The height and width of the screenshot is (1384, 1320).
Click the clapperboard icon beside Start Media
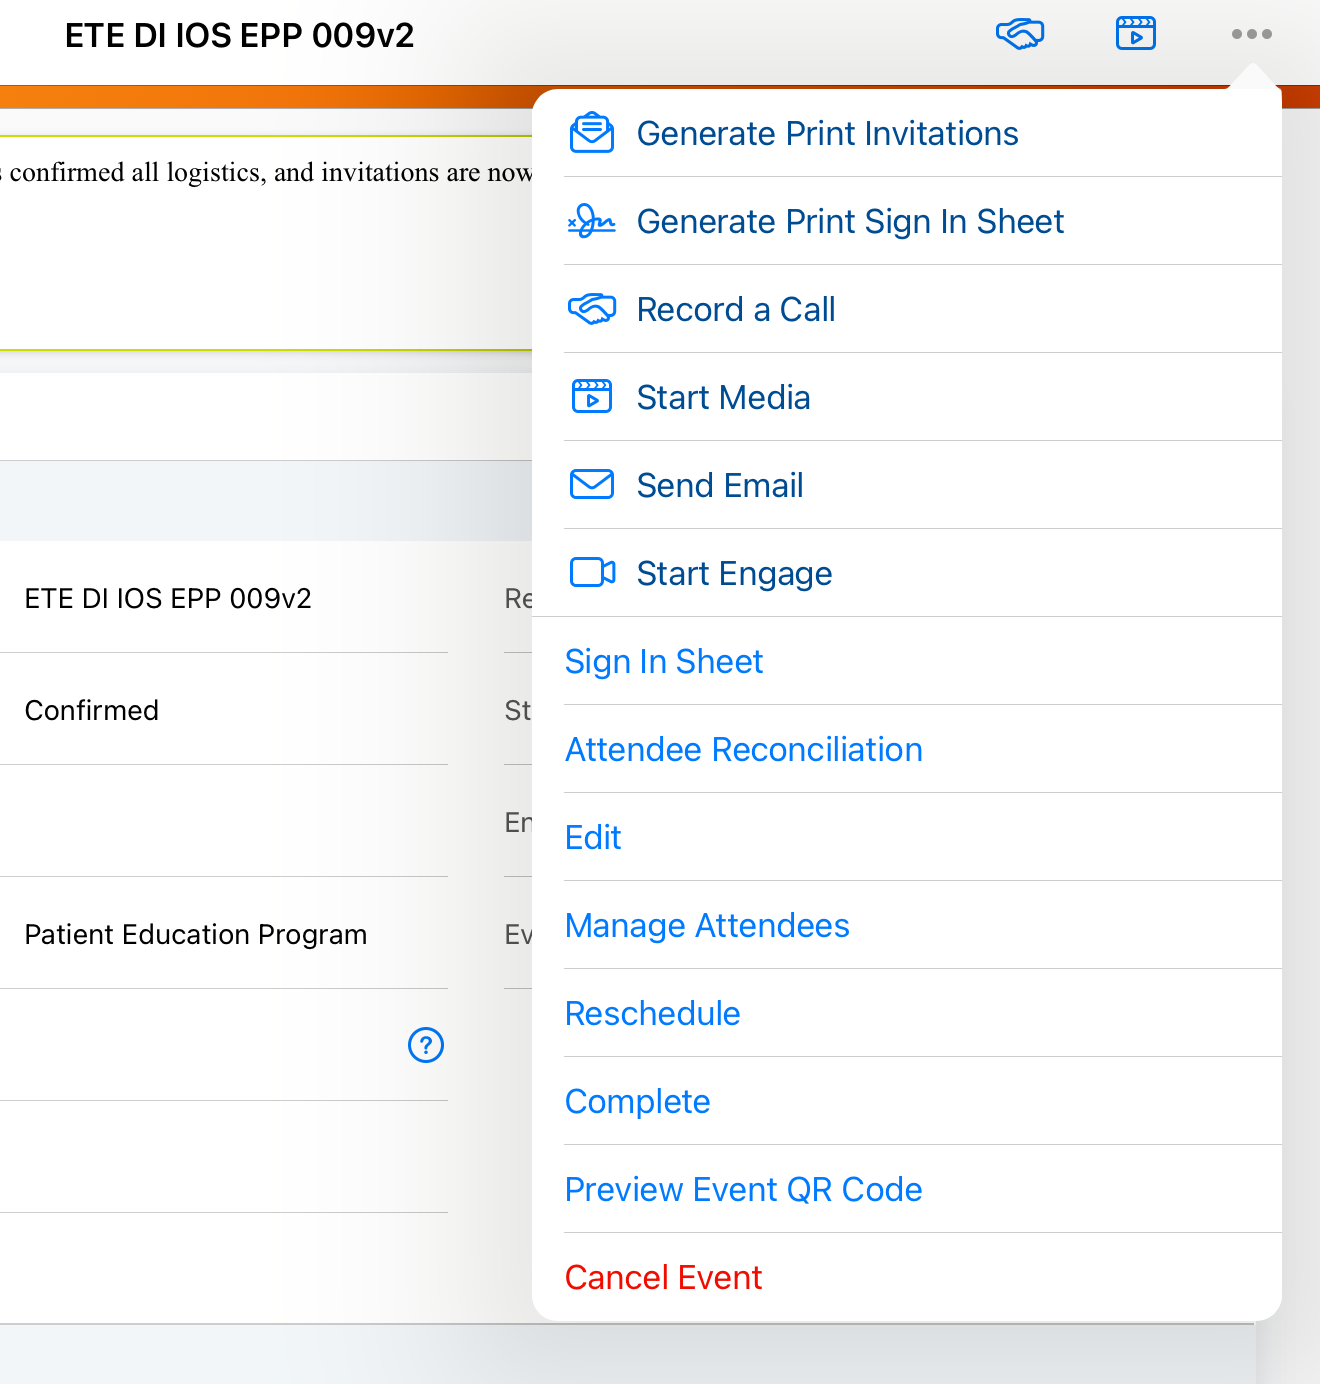pyautogui.click(x=592, y=397)
